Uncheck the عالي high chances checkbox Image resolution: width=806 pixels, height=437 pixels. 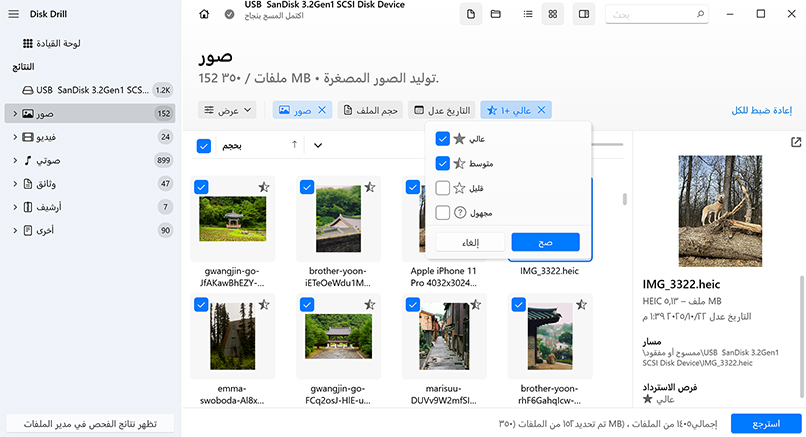[443, 139]
